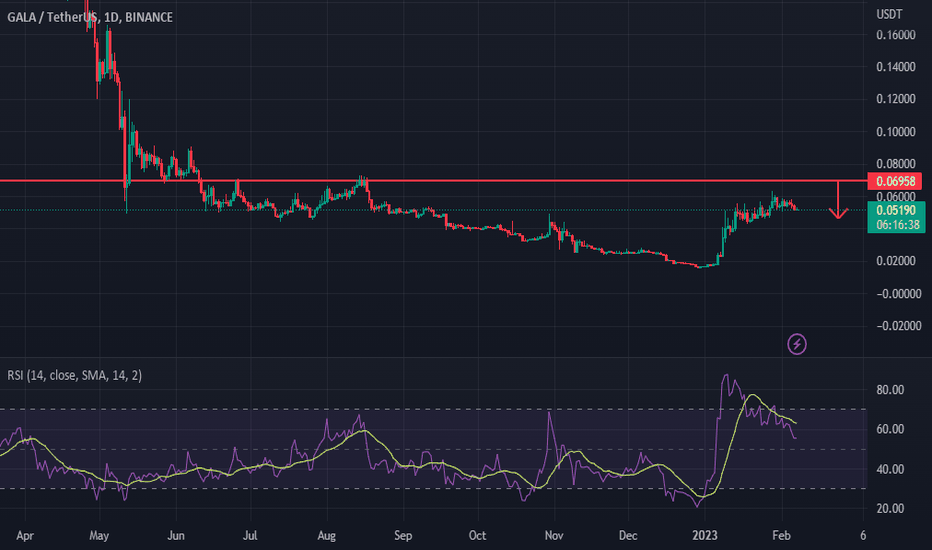932x550 pixels.
Task: Click the USDT currency label
Action: tap(889, 14)
